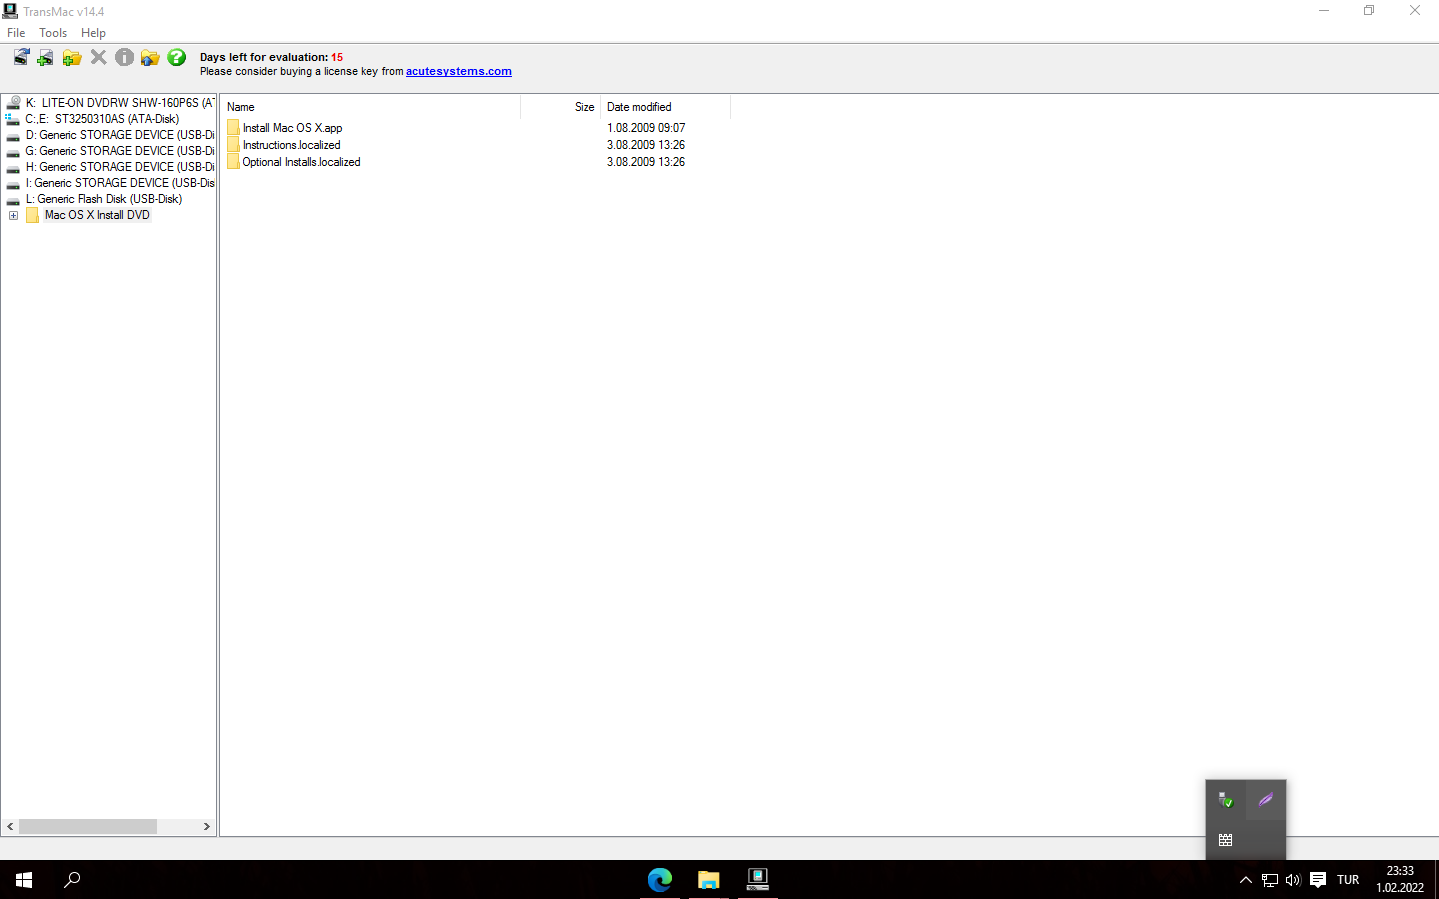Click the folder icon of Install Mac OS X.app

tap(233, 128)
